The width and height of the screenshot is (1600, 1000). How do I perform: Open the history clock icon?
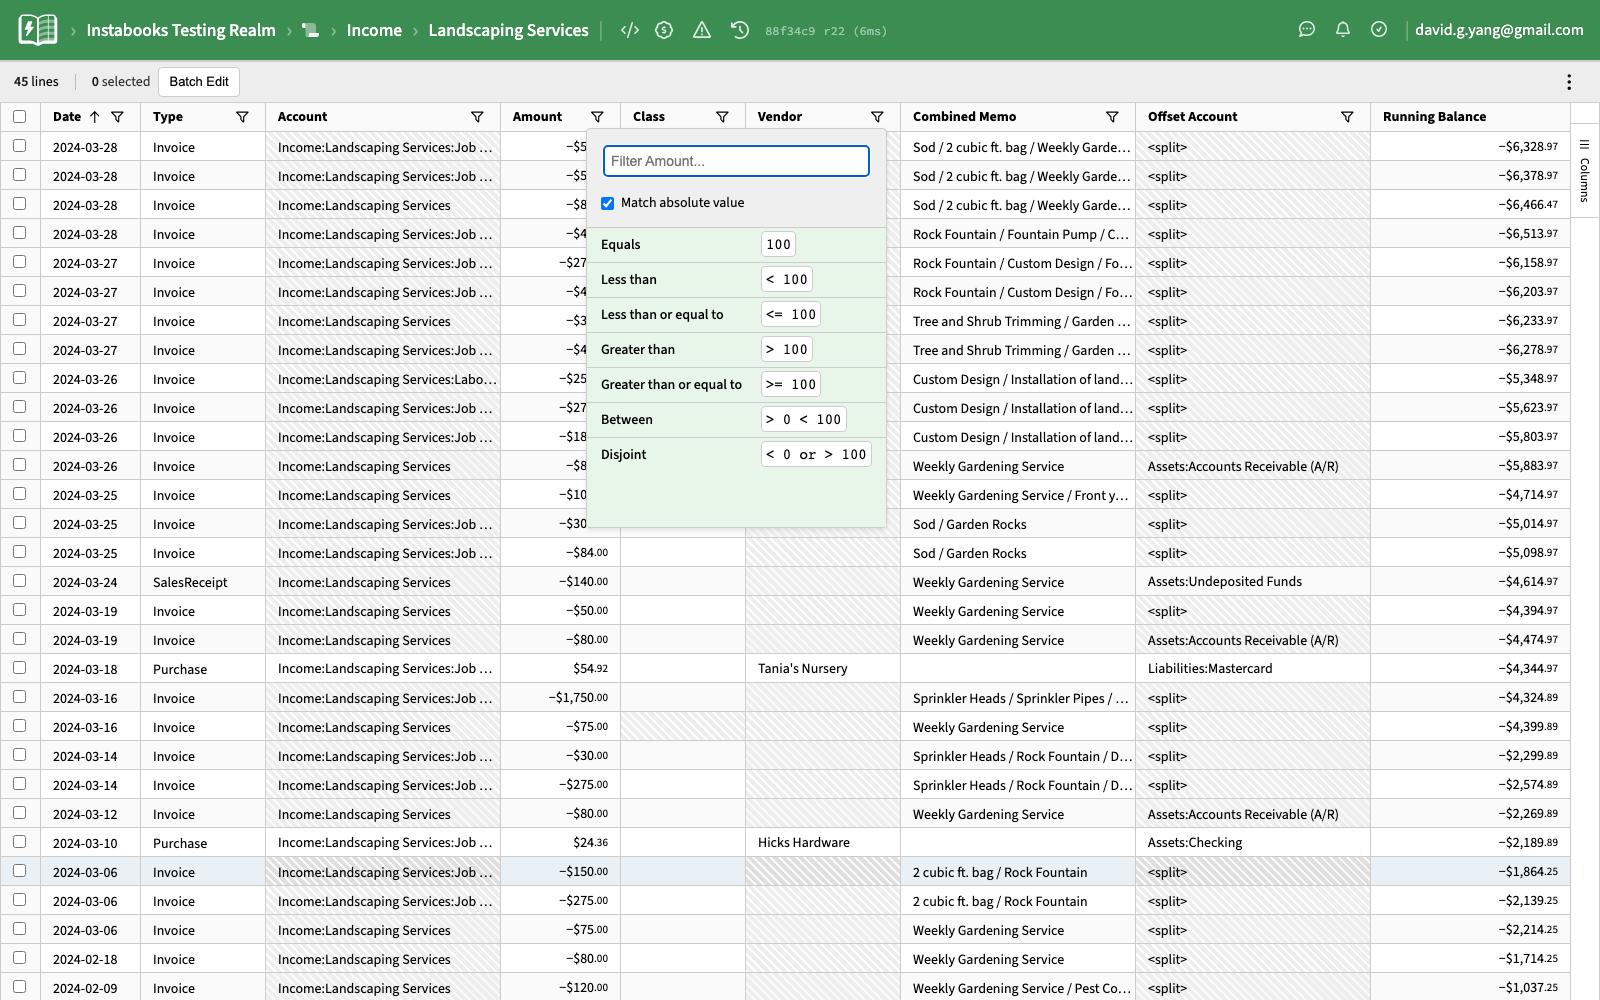pyautogui.click(x=740, y=30)
